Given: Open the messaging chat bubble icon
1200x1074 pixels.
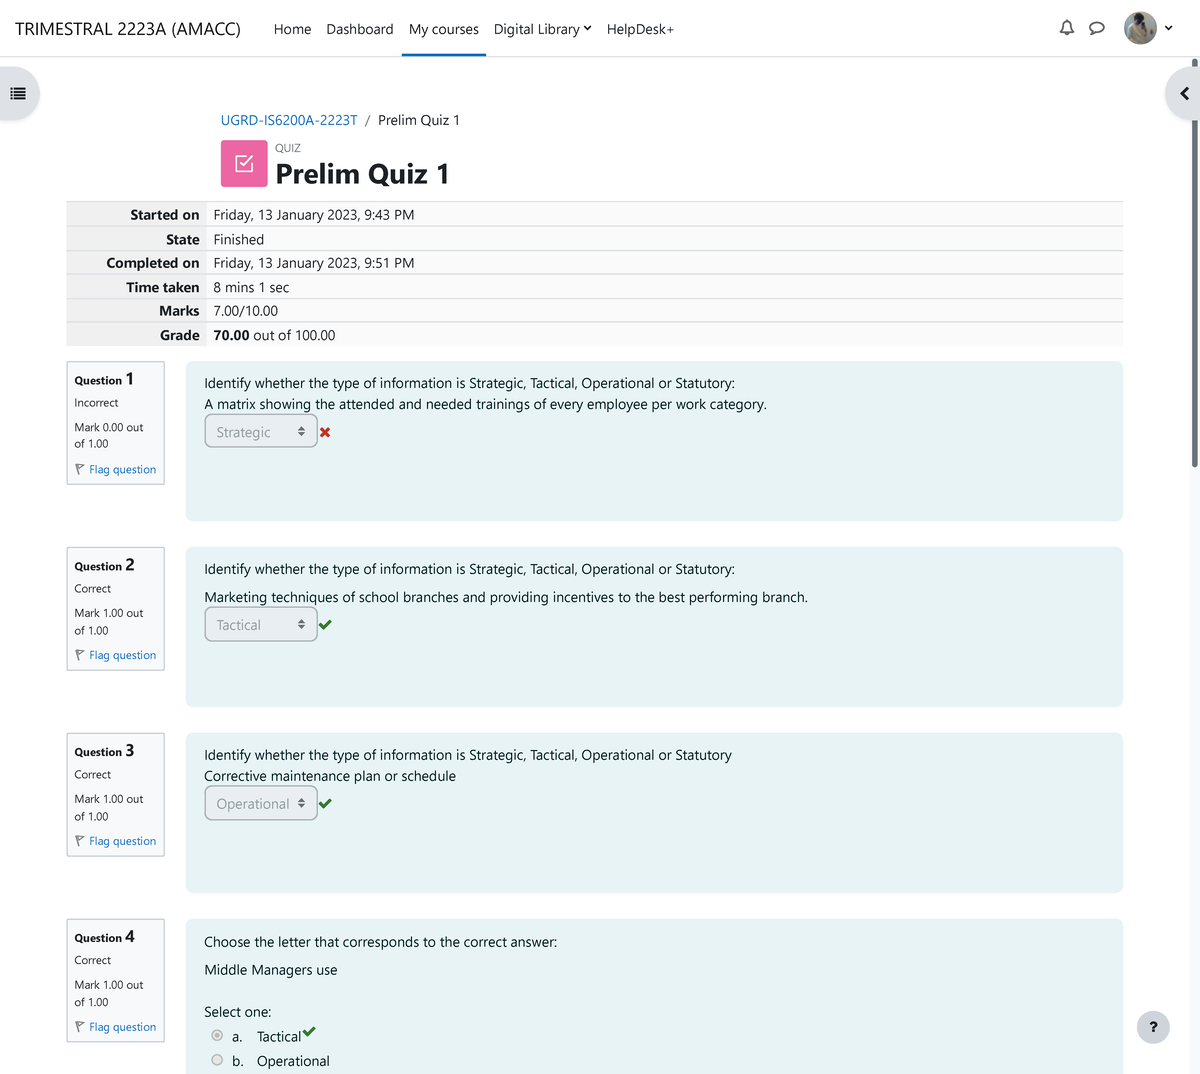Looking at the screenshot, I should pos(1097,28).
